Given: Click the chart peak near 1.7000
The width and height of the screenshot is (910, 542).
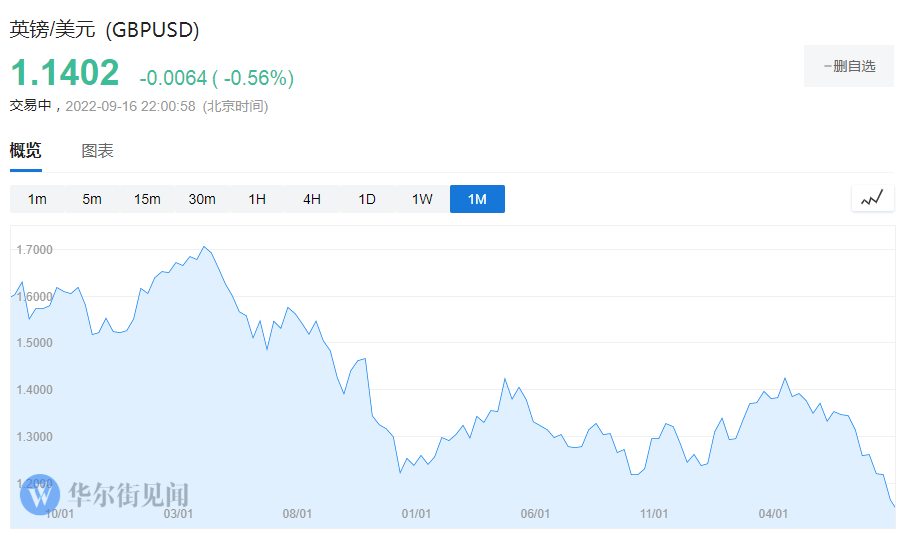Looking at the screenshot, I should (204, 247).
